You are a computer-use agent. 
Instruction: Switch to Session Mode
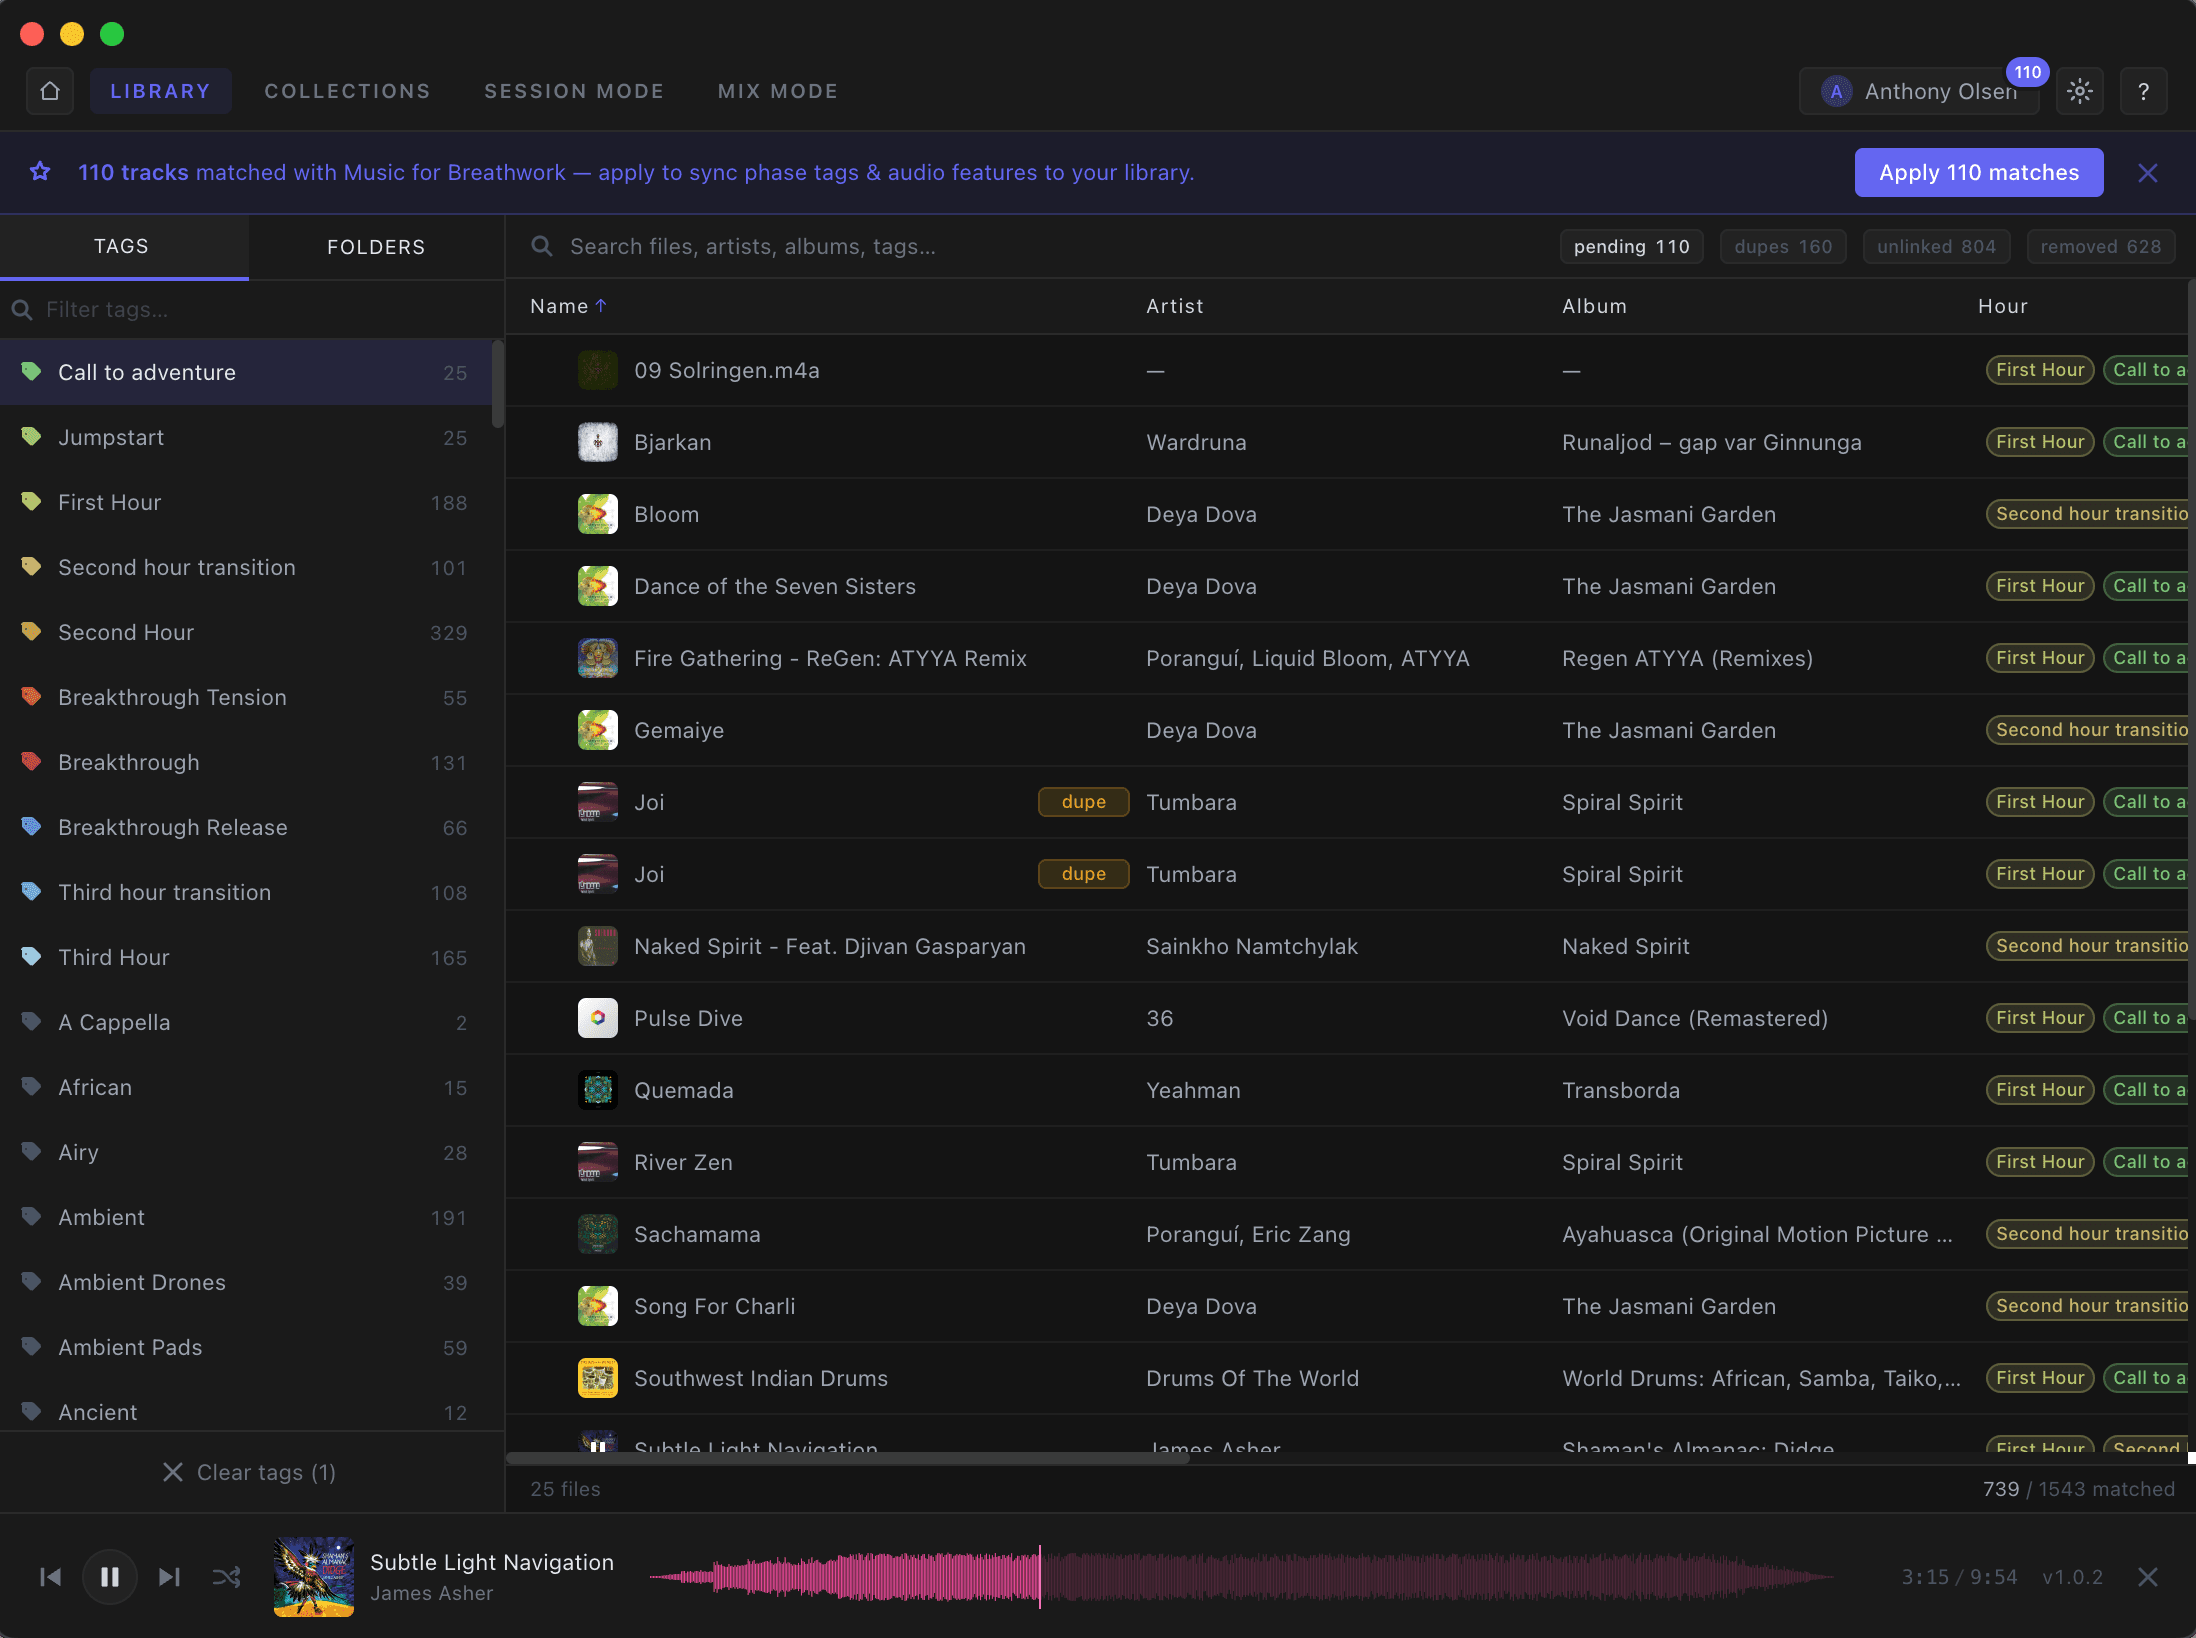click(x=574, y=91)
